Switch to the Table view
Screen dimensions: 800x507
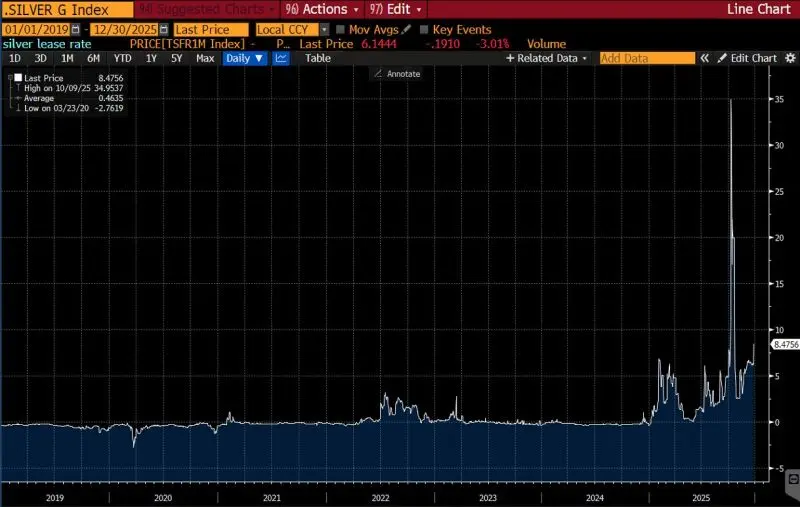[x=318, y=58]
